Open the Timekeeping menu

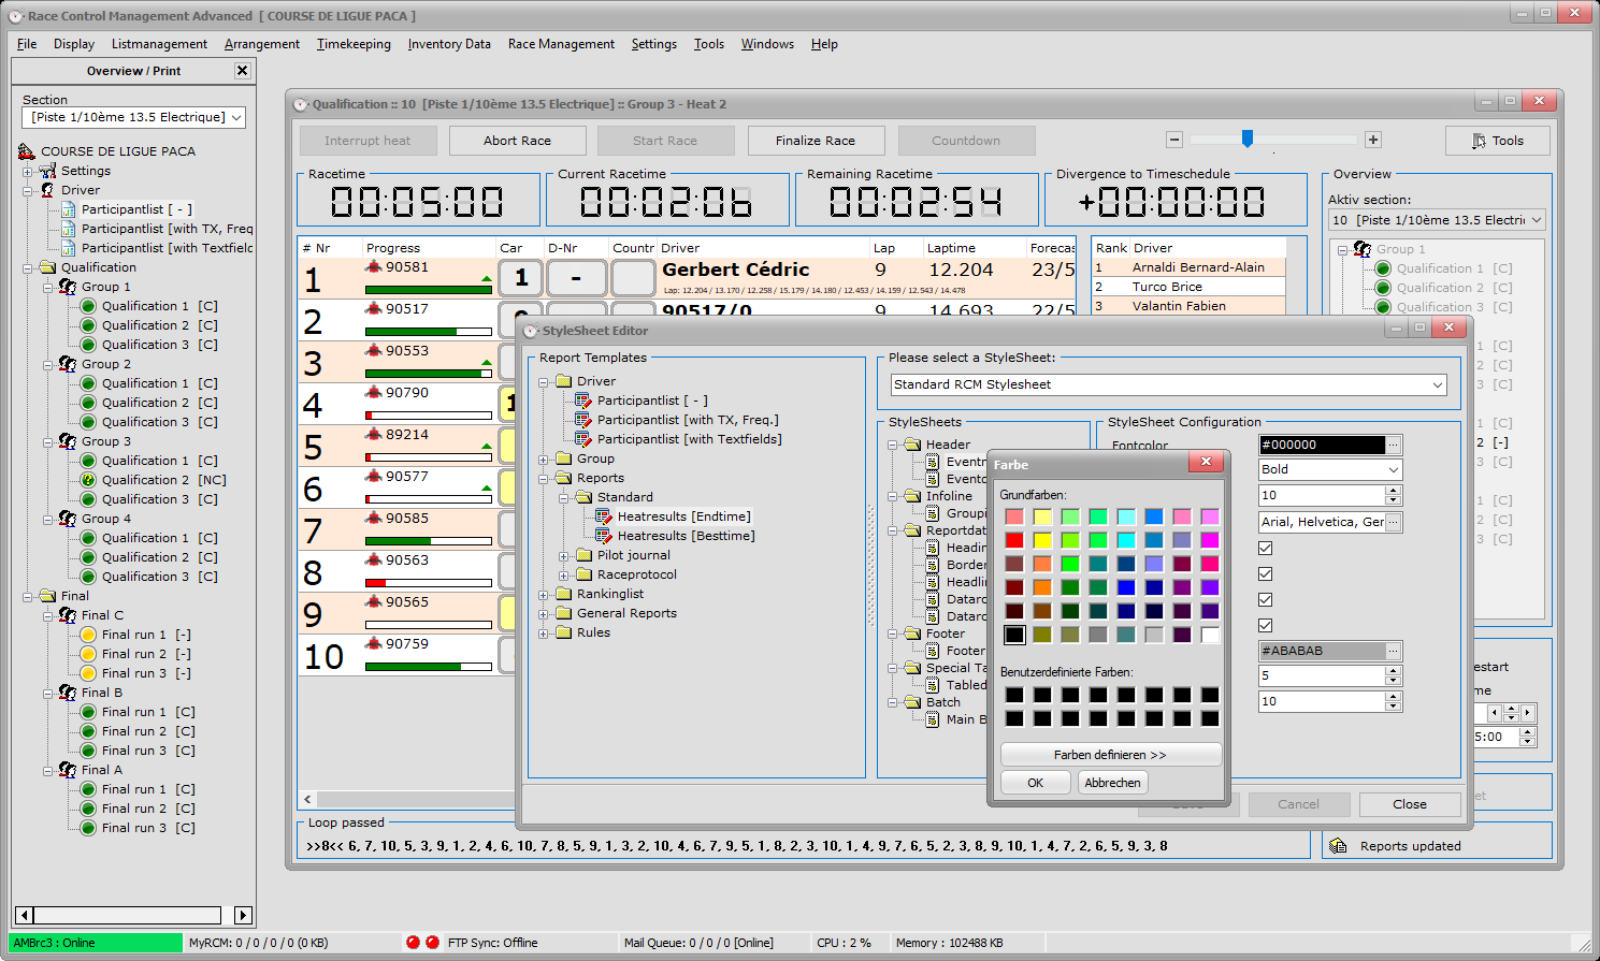point(353,44)
